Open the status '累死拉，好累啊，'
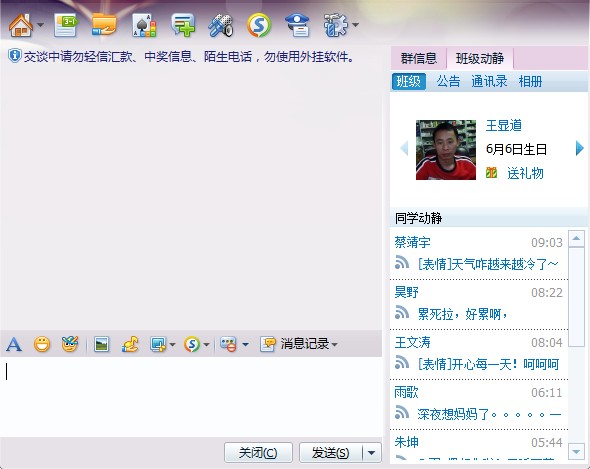The image size is (590, 469). [x=463, y=314]
